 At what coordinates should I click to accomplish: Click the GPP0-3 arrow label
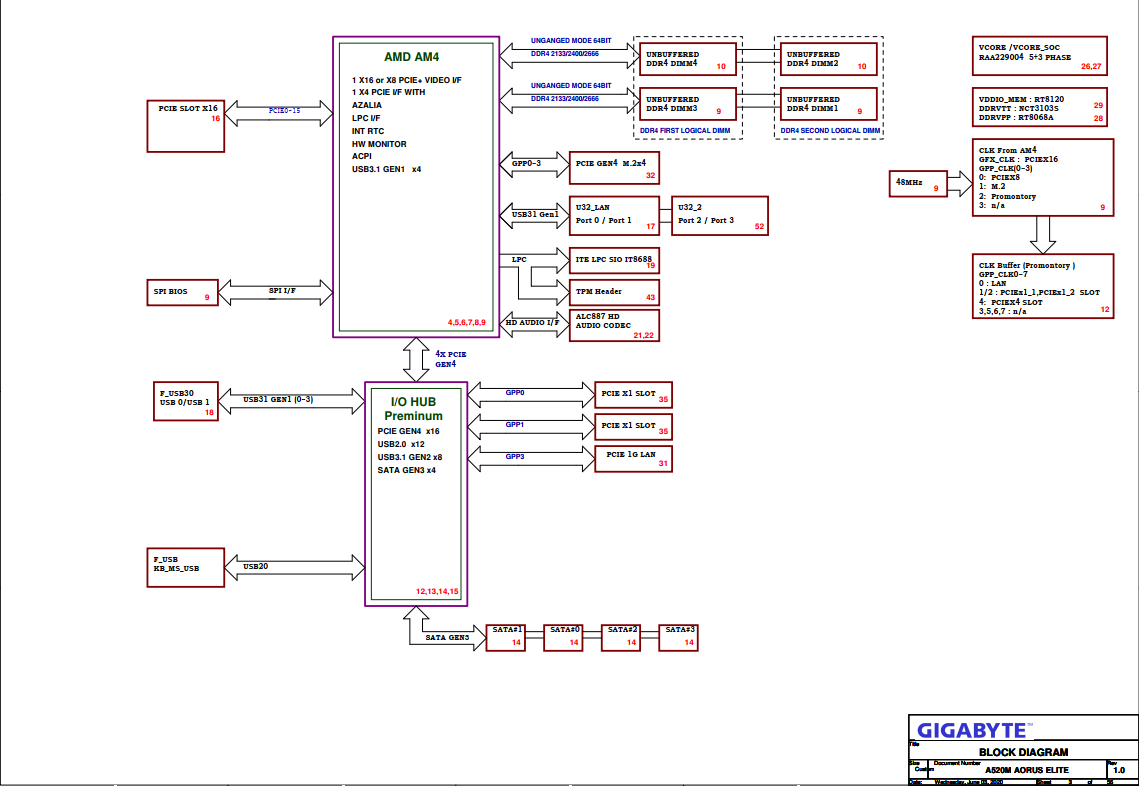pyautogui.click(x=526, y=163)
